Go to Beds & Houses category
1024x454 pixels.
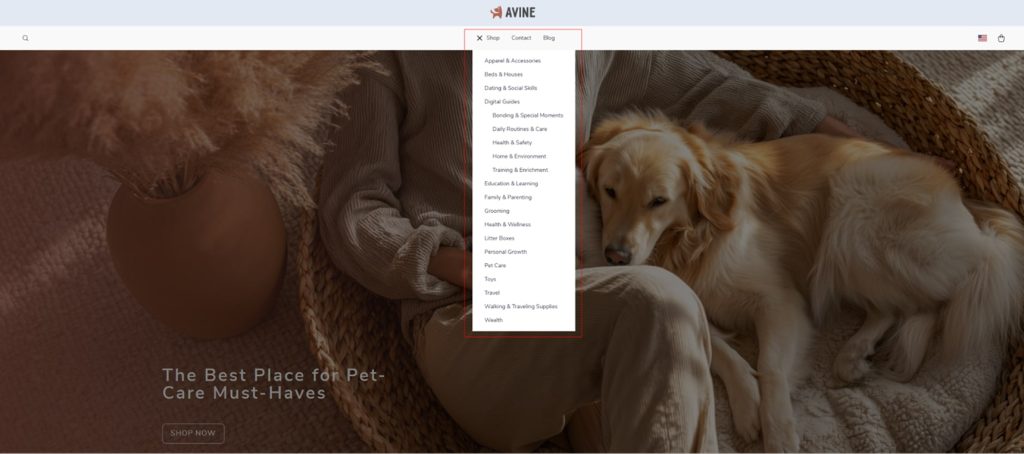(503, 74)
